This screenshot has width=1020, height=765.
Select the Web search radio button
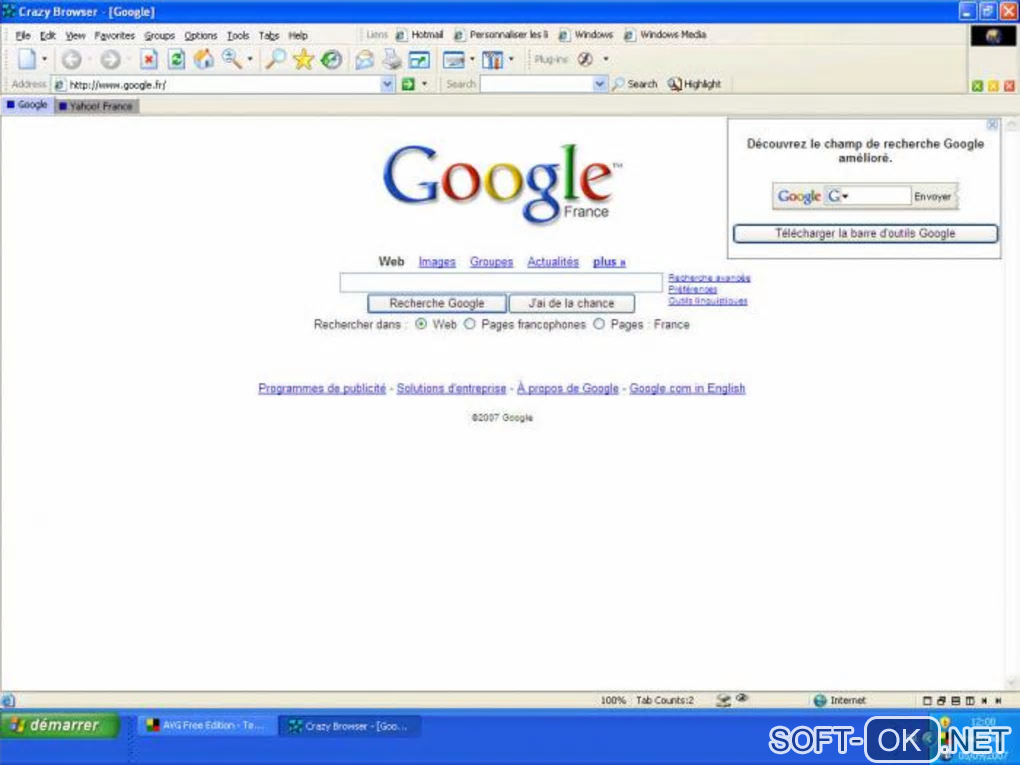(x=421, y=324)
